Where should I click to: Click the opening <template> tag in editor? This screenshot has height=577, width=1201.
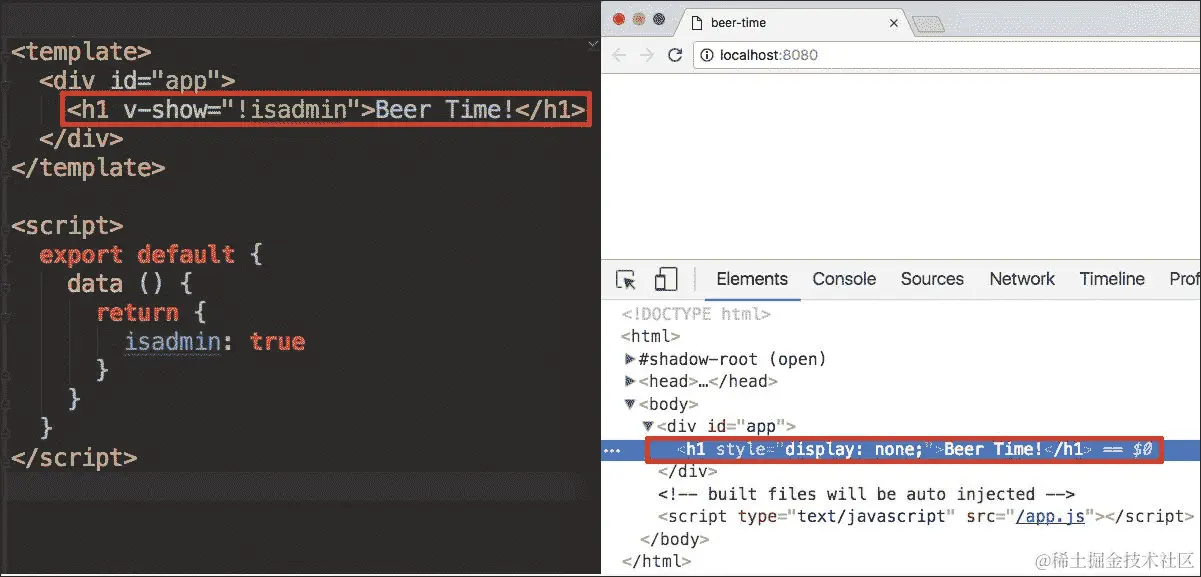[x=81, y=51]
